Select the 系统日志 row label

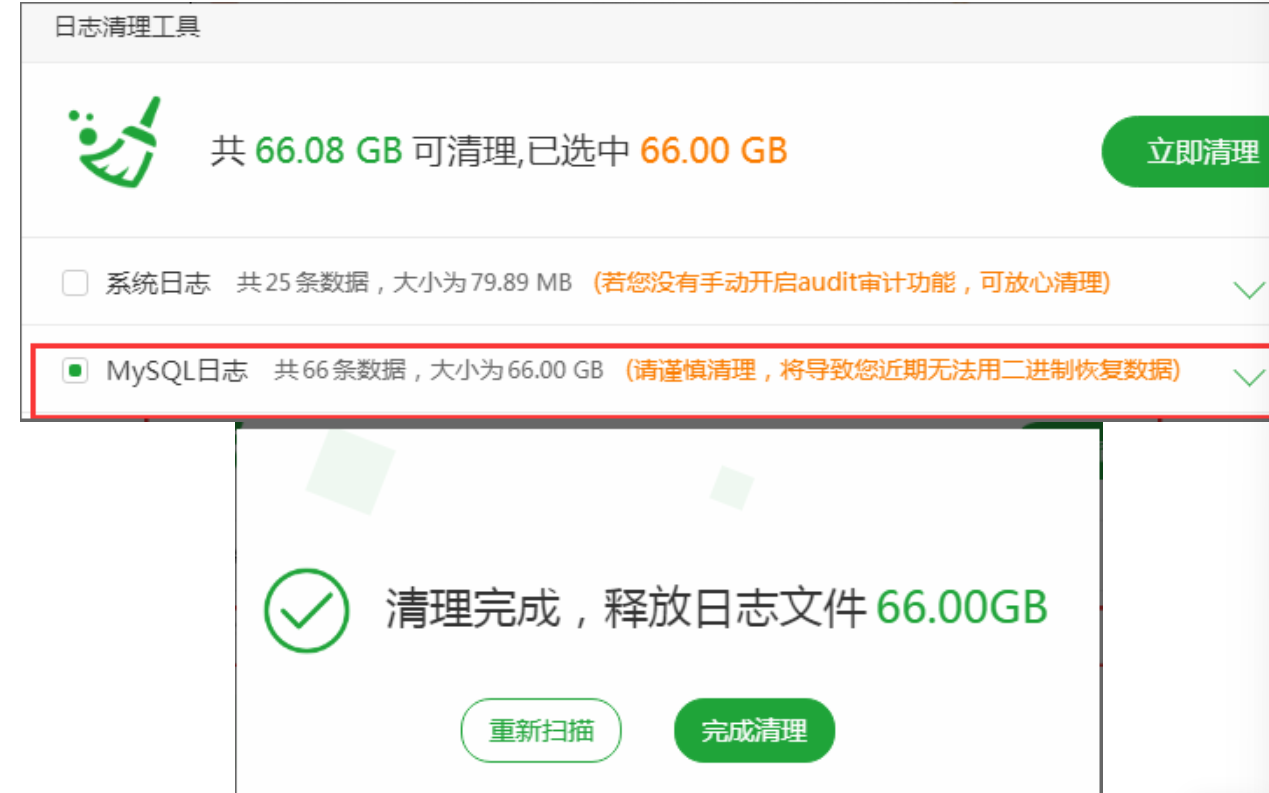[158, 284]
